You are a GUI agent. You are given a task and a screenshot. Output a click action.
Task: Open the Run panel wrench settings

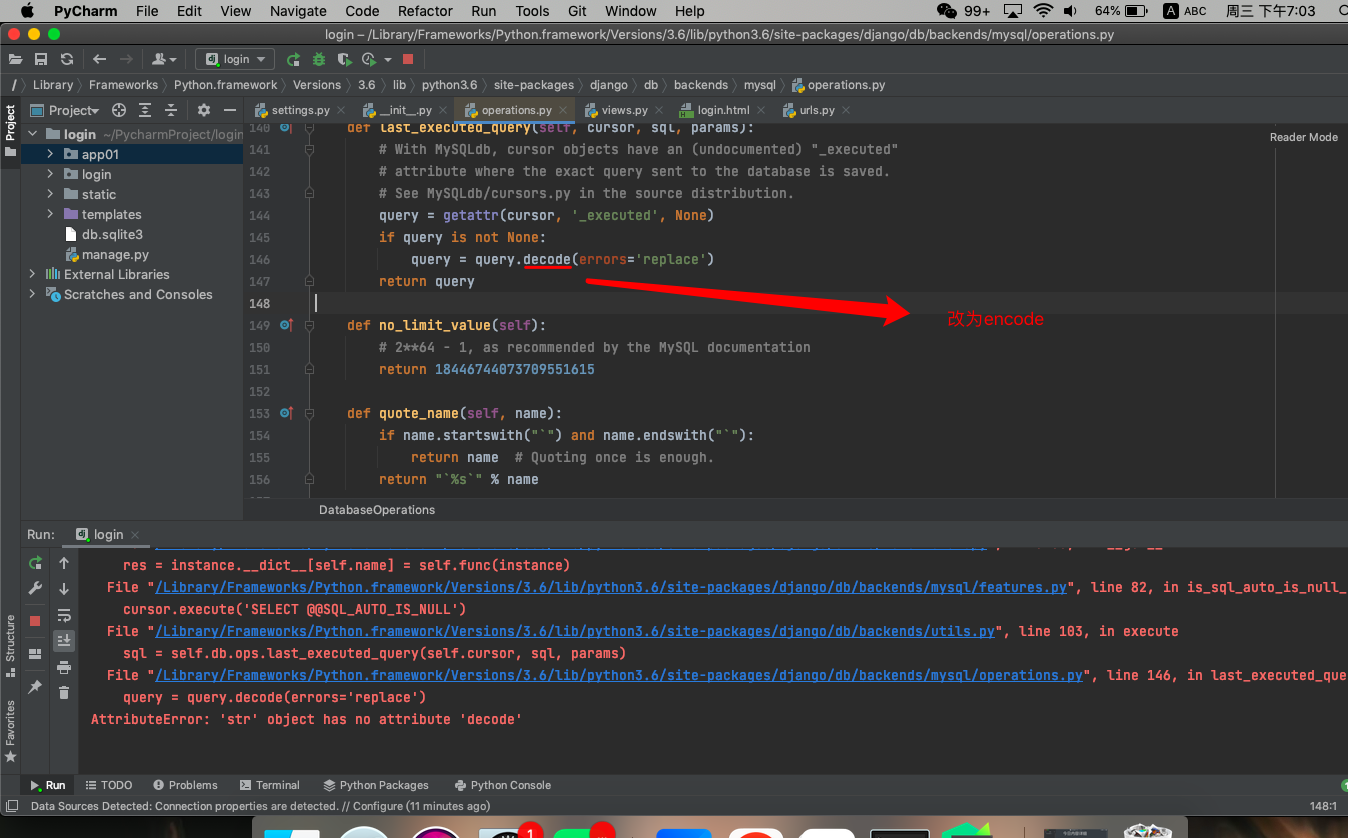(36, 589)
